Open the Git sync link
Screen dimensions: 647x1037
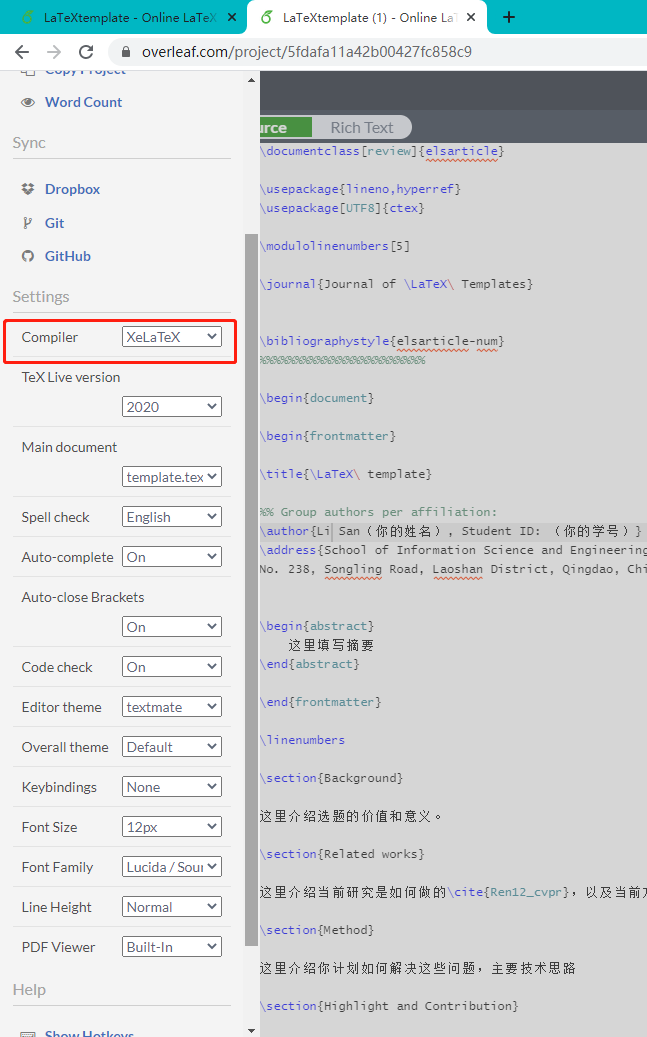tap(54, 223)
